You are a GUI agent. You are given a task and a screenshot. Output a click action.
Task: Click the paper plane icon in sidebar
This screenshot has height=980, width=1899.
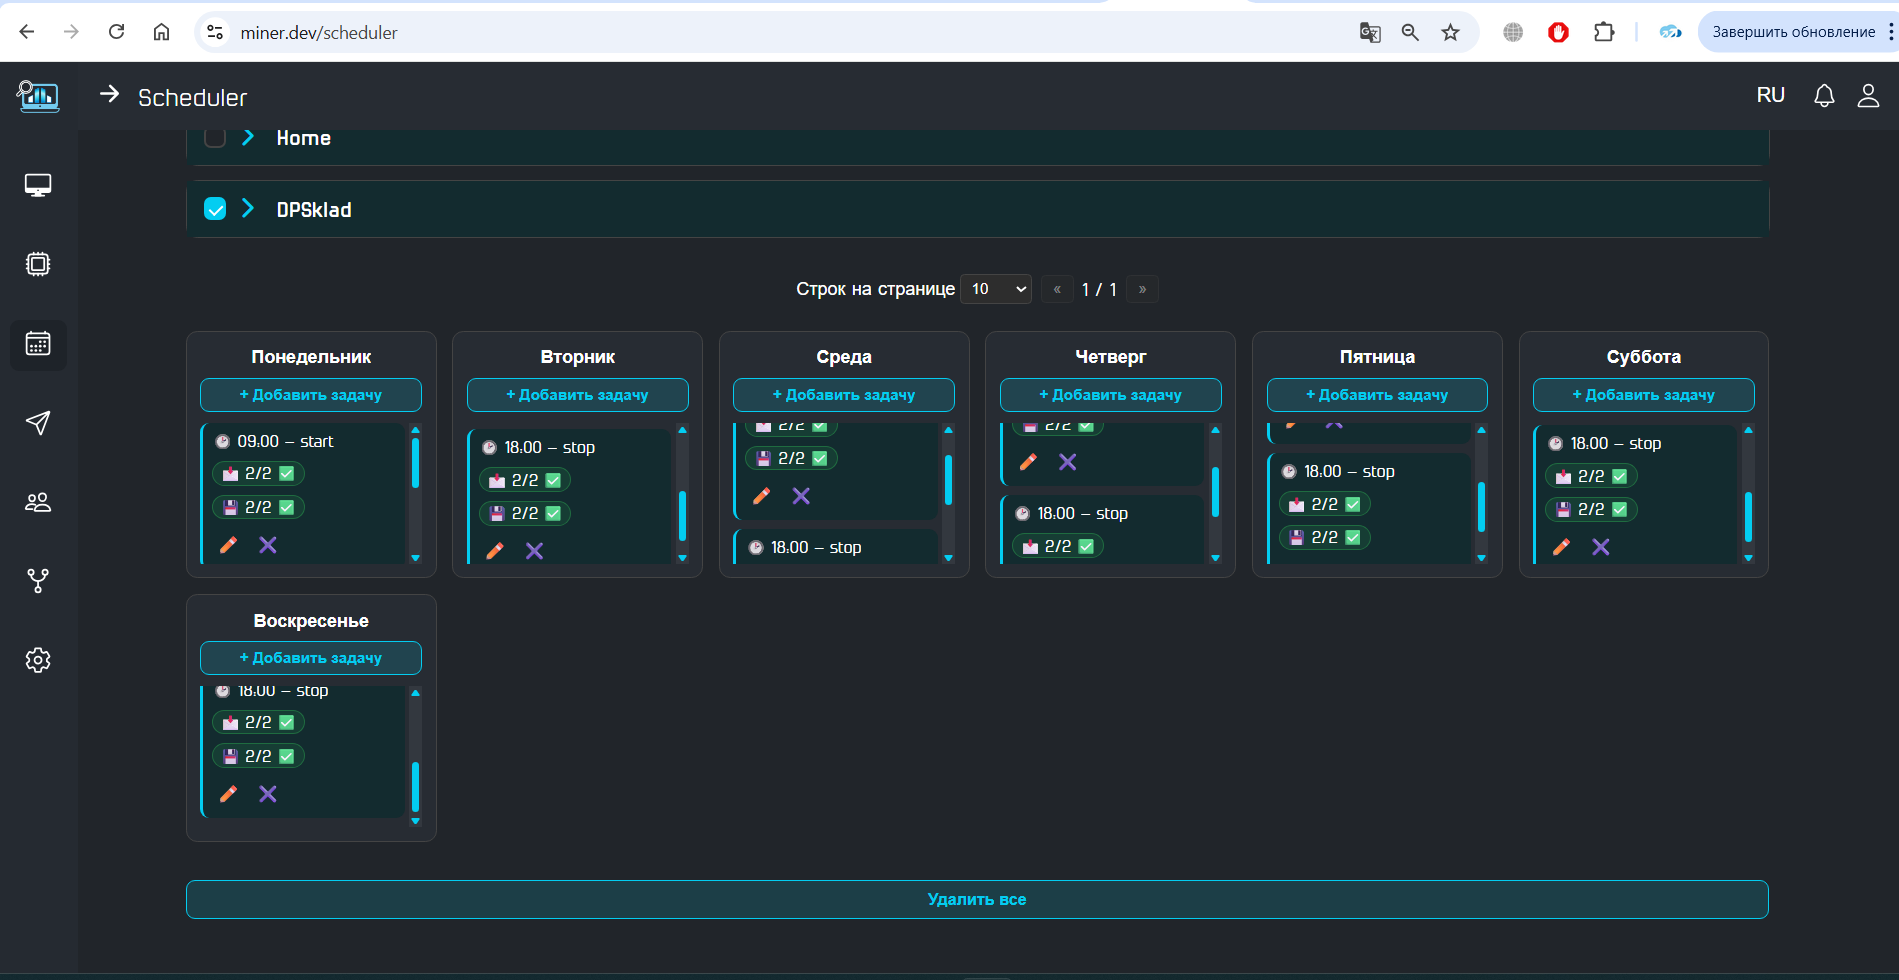pos(38,423)
